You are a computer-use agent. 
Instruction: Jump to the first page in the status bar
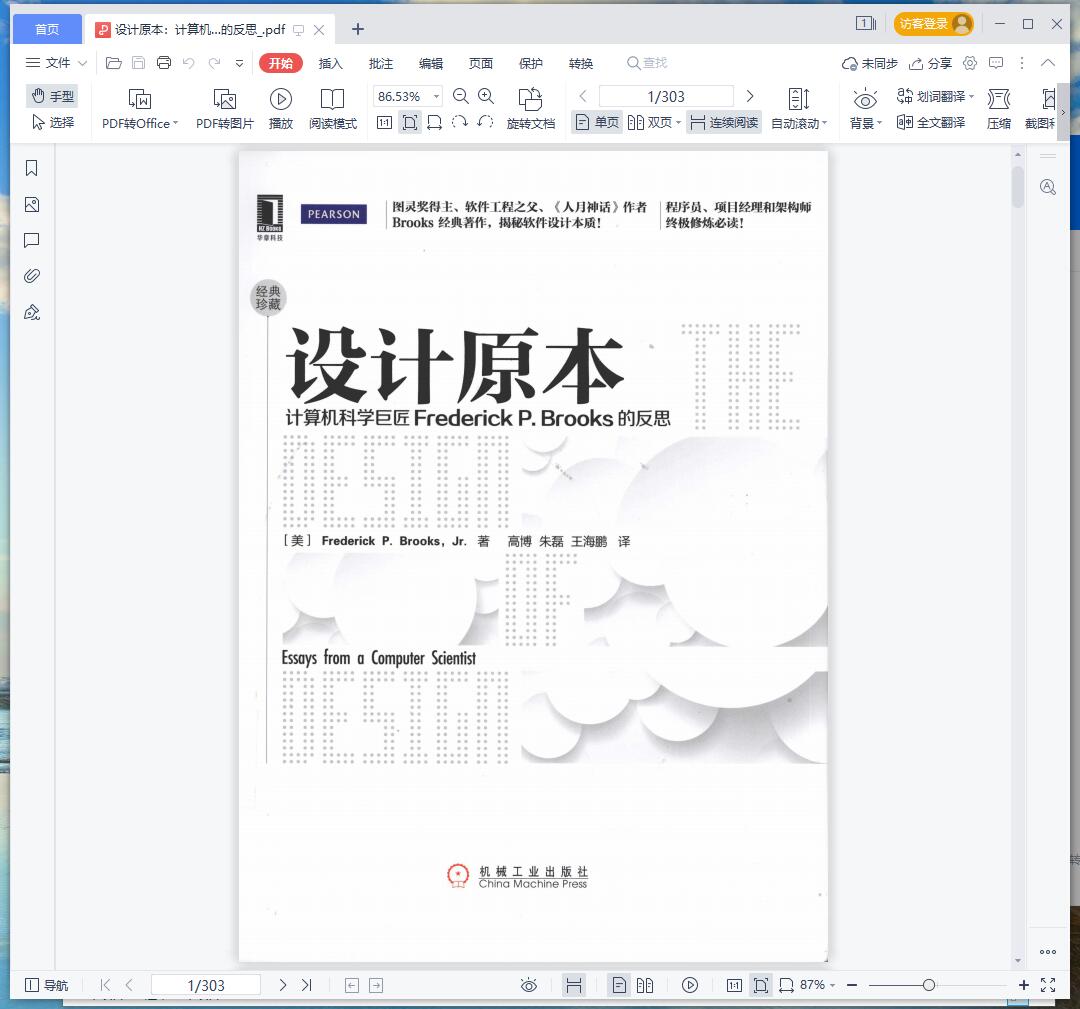tap(105, 985)
